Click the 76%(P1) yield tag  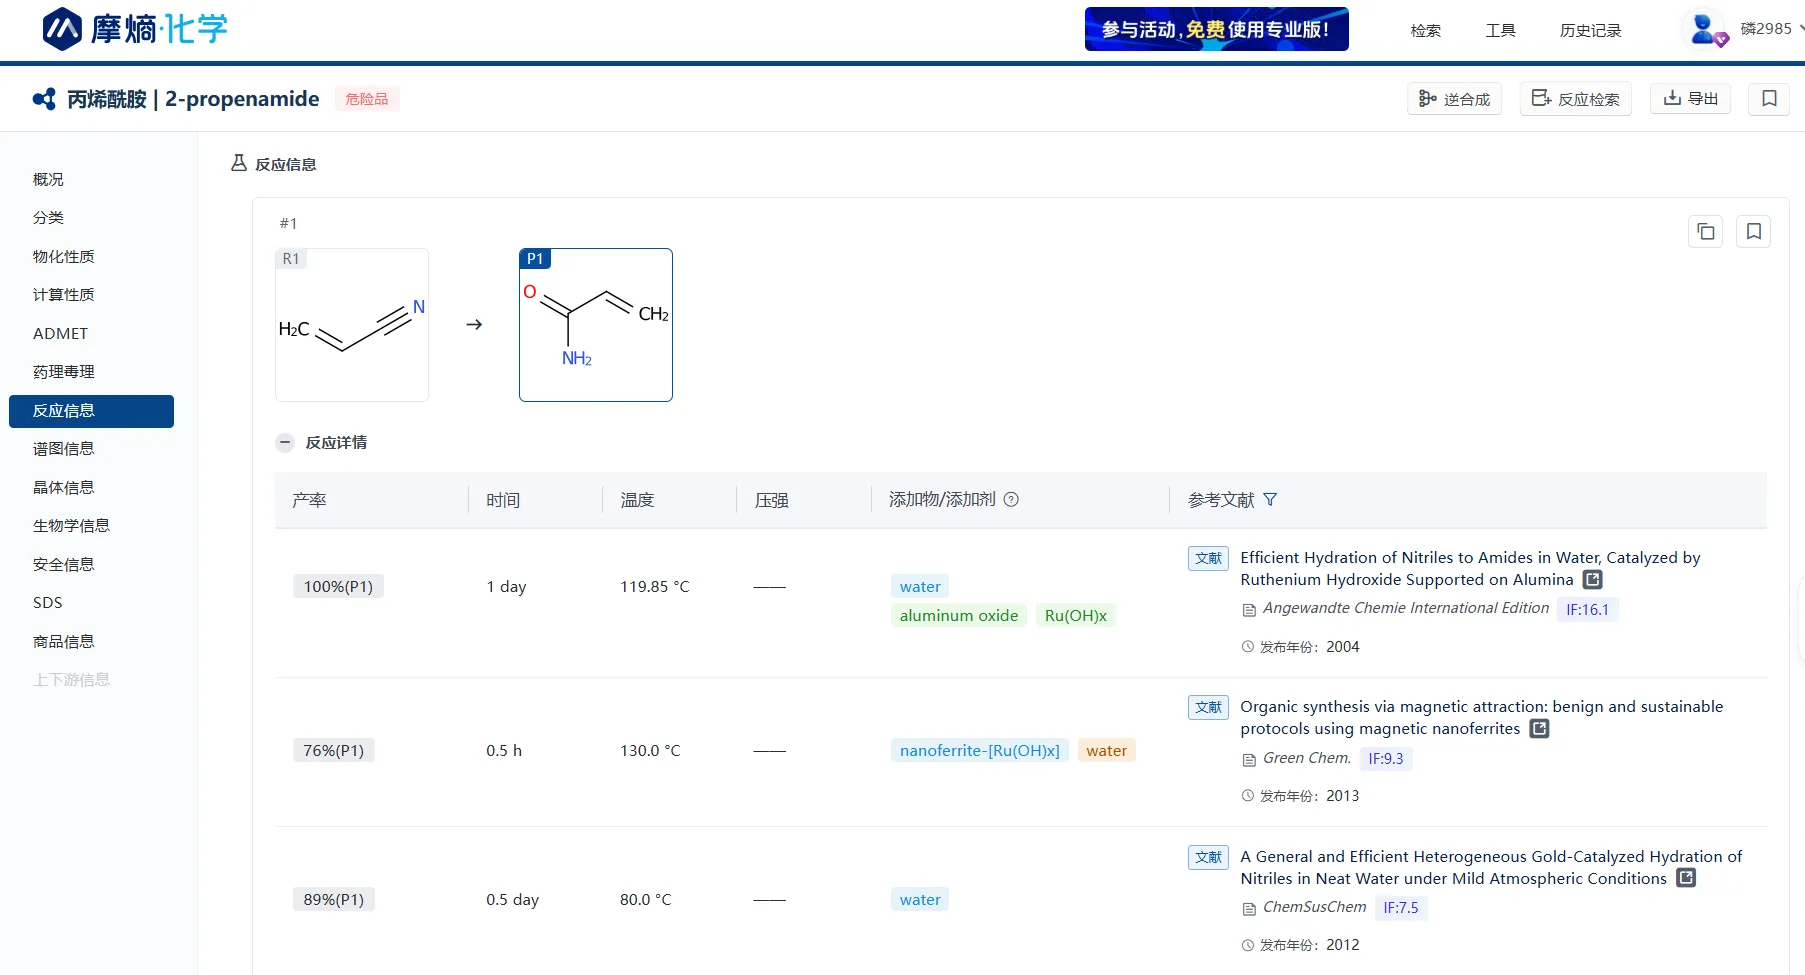[334, 750]
